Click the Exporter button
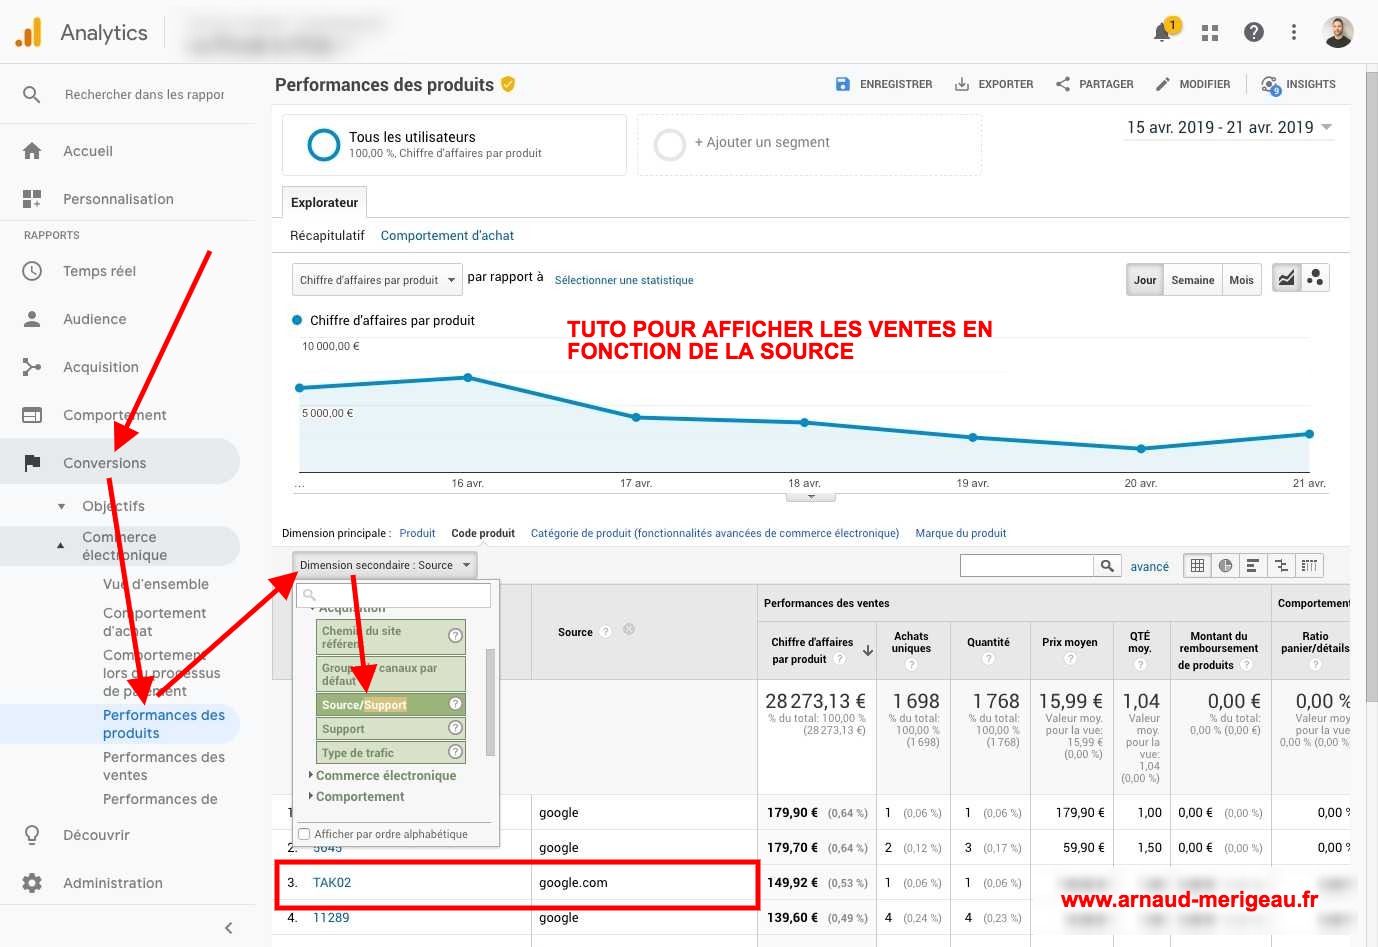 click(x=994, y=84)
